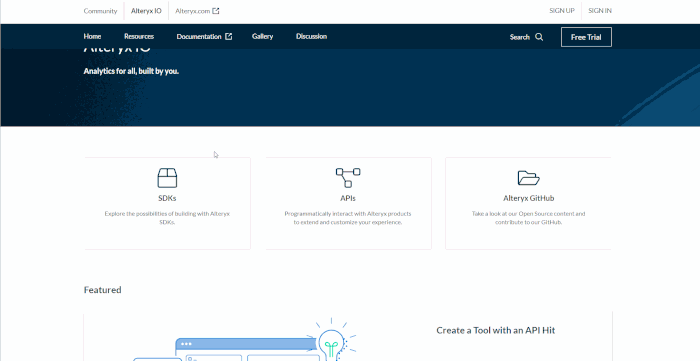Click the SDKs box icon
700x361 pixels.
click(x=167, y=178)
